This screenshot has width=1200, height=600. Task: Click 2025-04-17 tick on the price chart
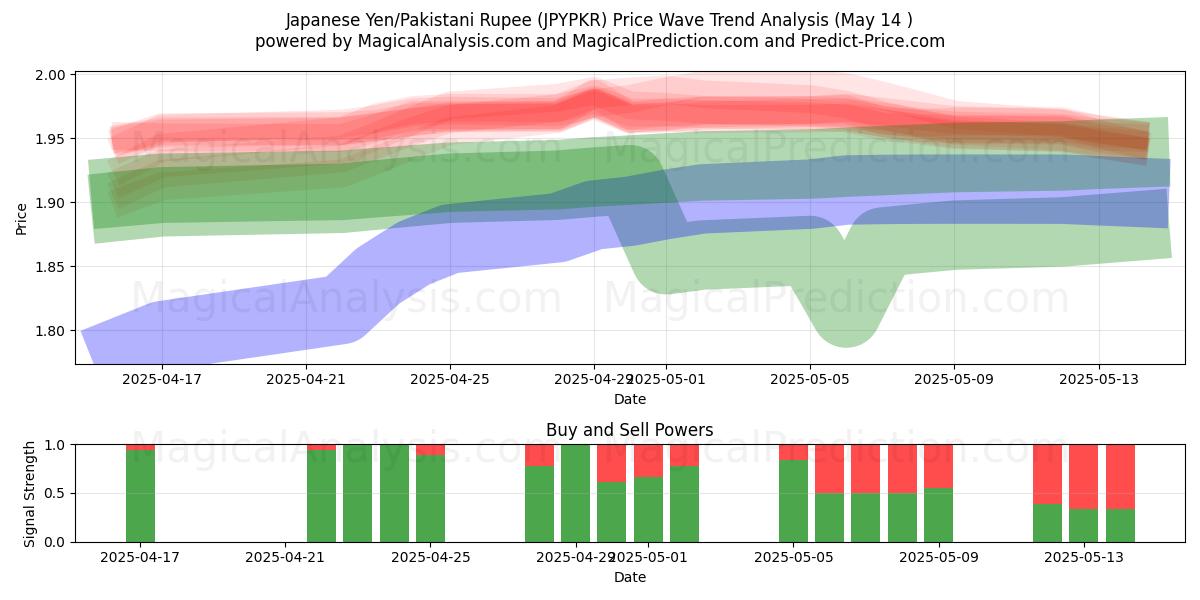pos(162,380)
